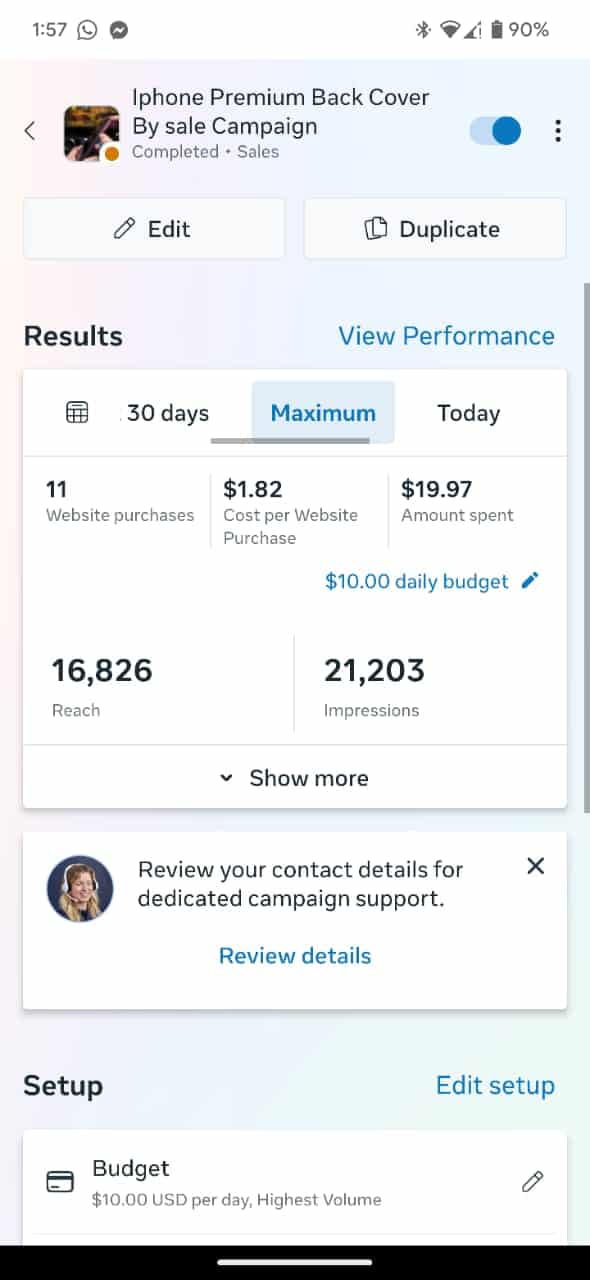This screenshot has width=590, height=1280.
Task: Tap the Budget card icon
Action: [x=60, y=1182]
